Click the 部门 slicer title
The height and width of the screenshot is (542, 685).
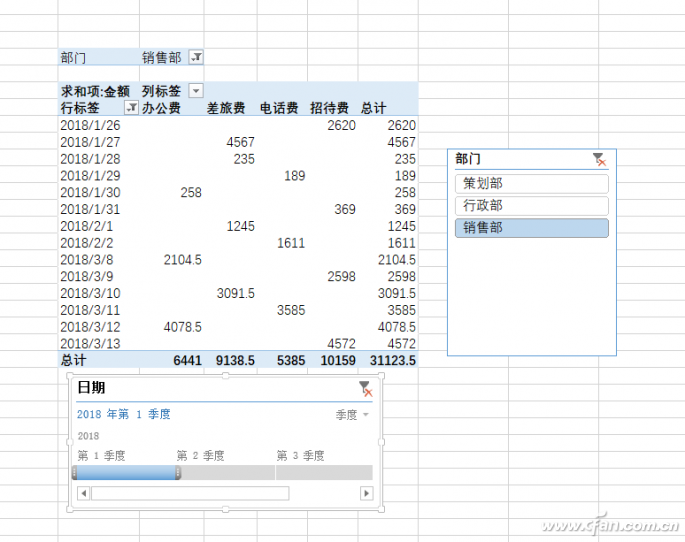[468, 159]
